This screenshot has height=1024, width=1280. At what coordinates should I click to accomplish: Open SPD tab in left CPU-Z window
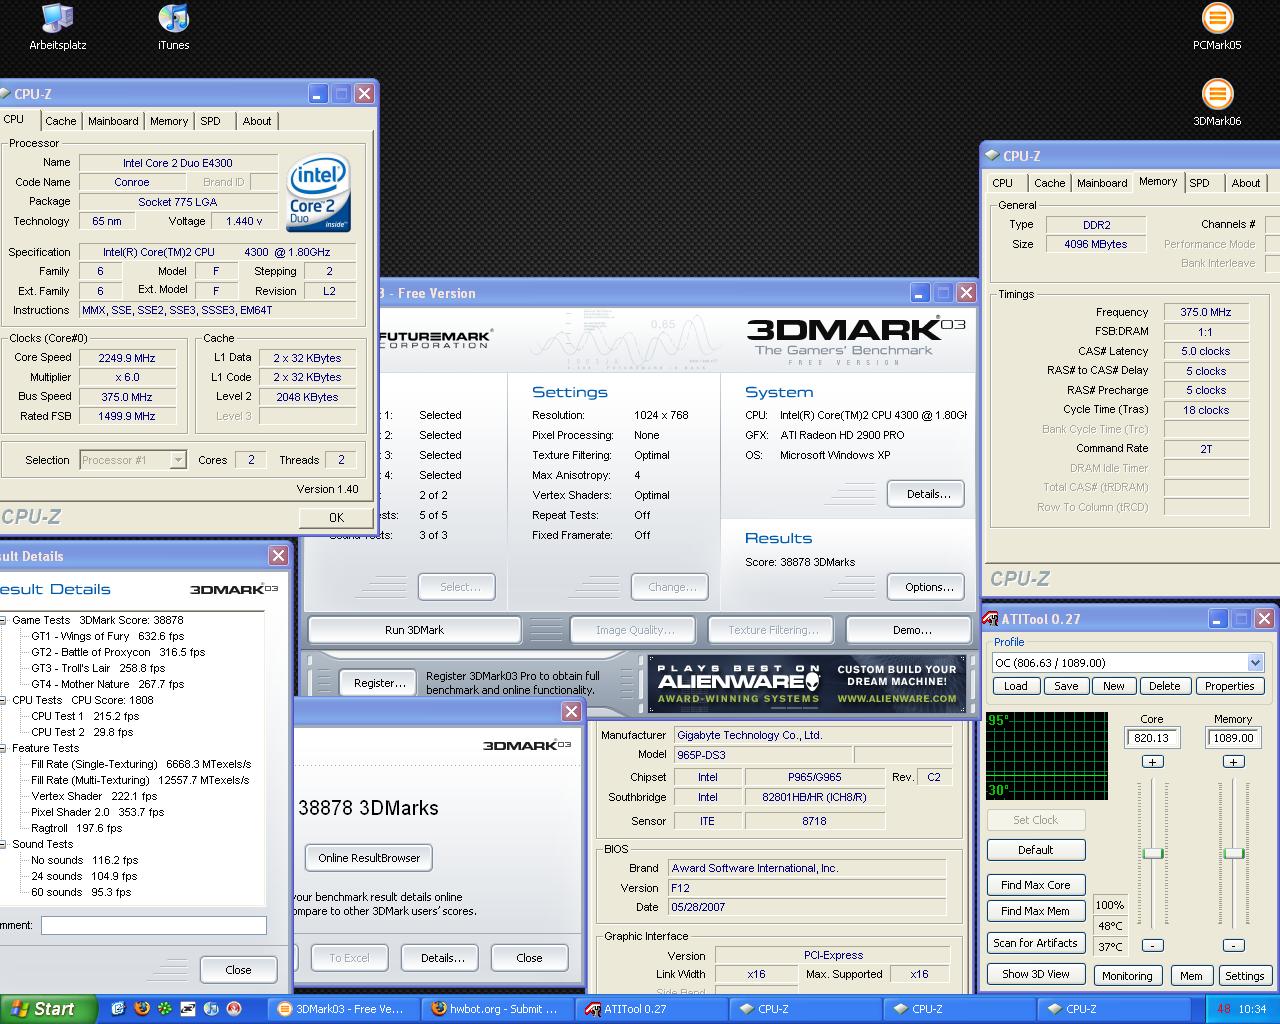pyautogui.click(x=210, y=121)
